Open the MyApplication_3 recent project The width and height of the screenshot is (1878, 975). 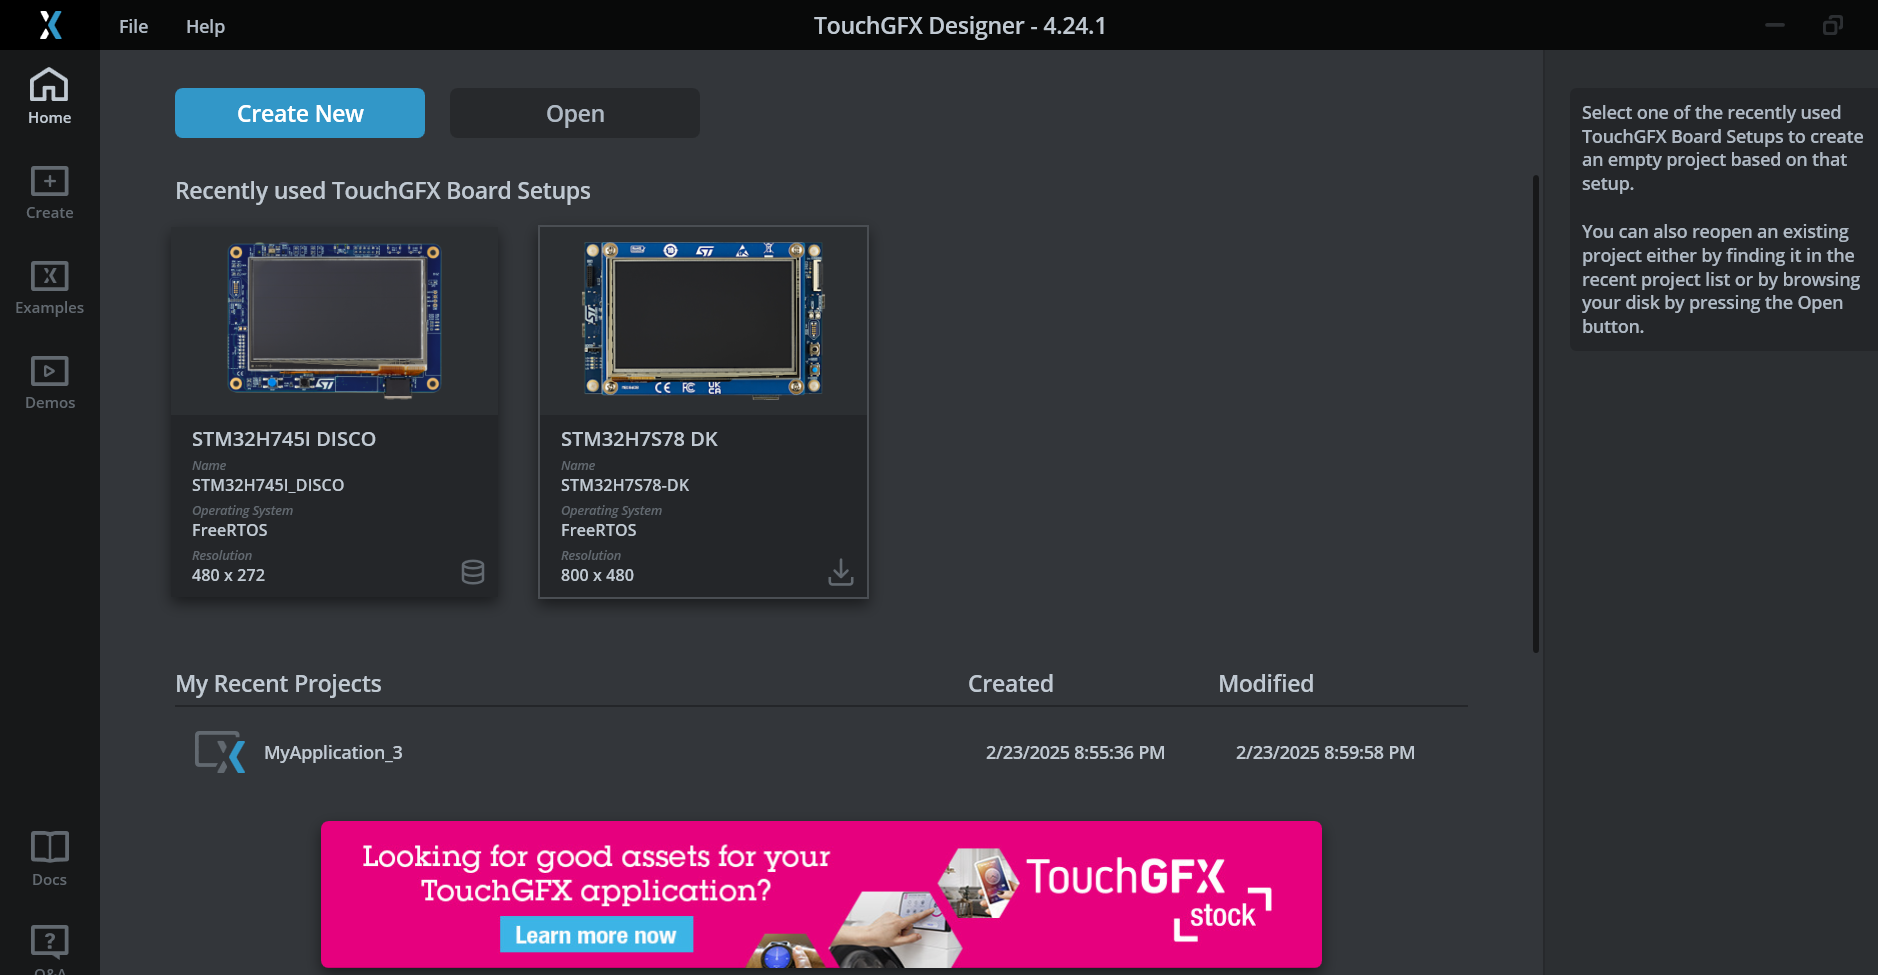820,752
